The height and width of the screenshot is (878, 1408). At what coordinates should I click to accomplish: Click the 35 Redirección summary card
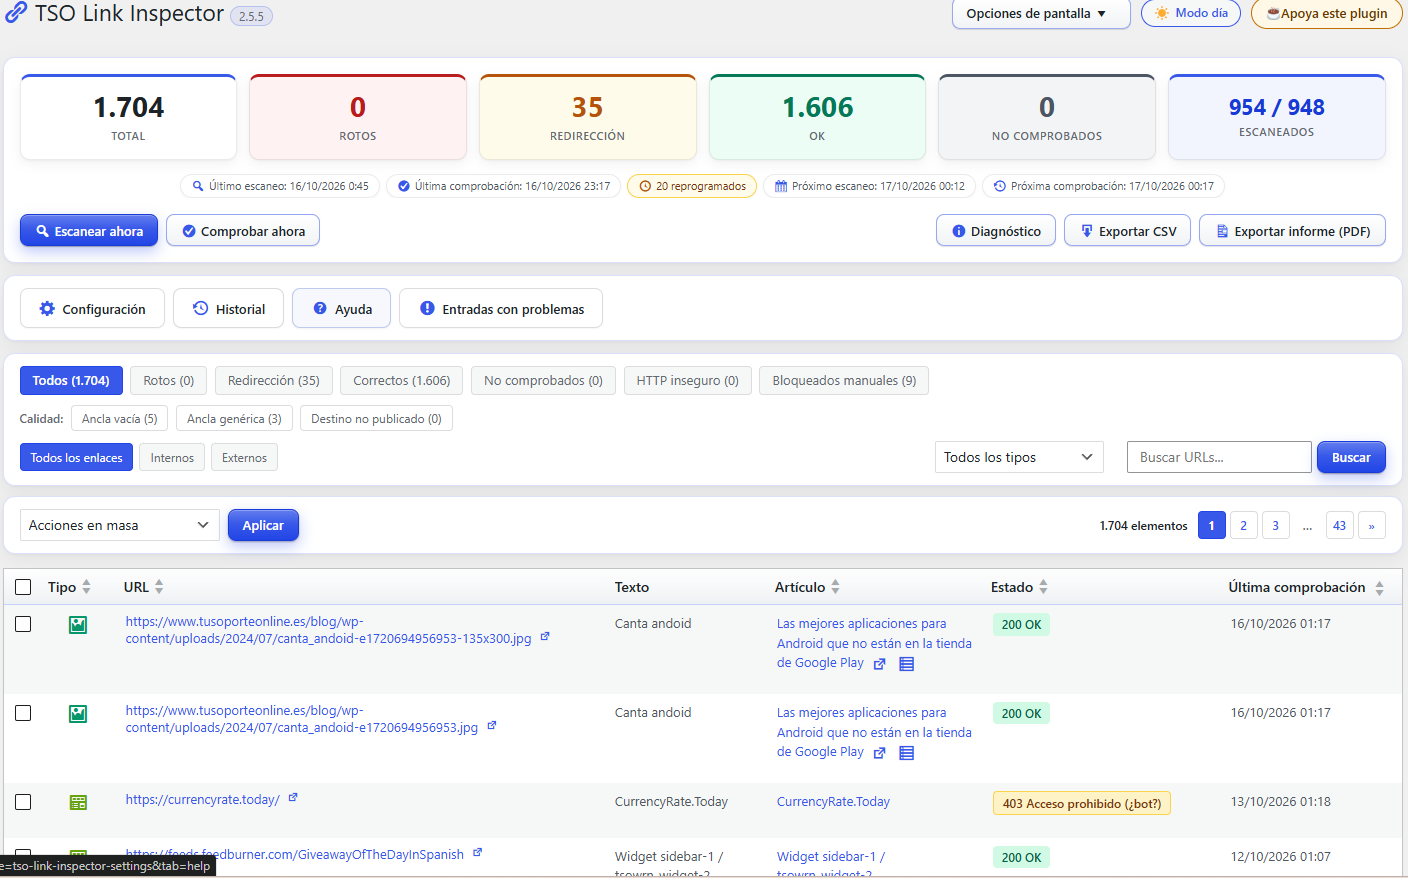coord(588,117)
